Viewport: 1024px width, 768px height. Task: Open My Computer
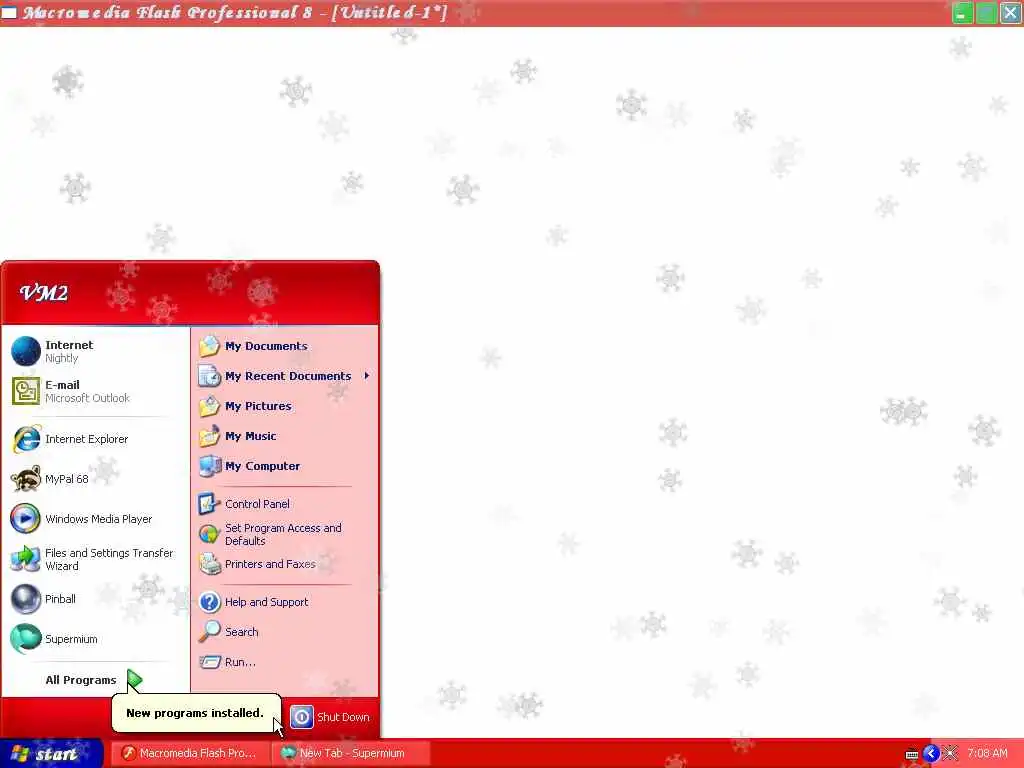click(x=285, y=466)
